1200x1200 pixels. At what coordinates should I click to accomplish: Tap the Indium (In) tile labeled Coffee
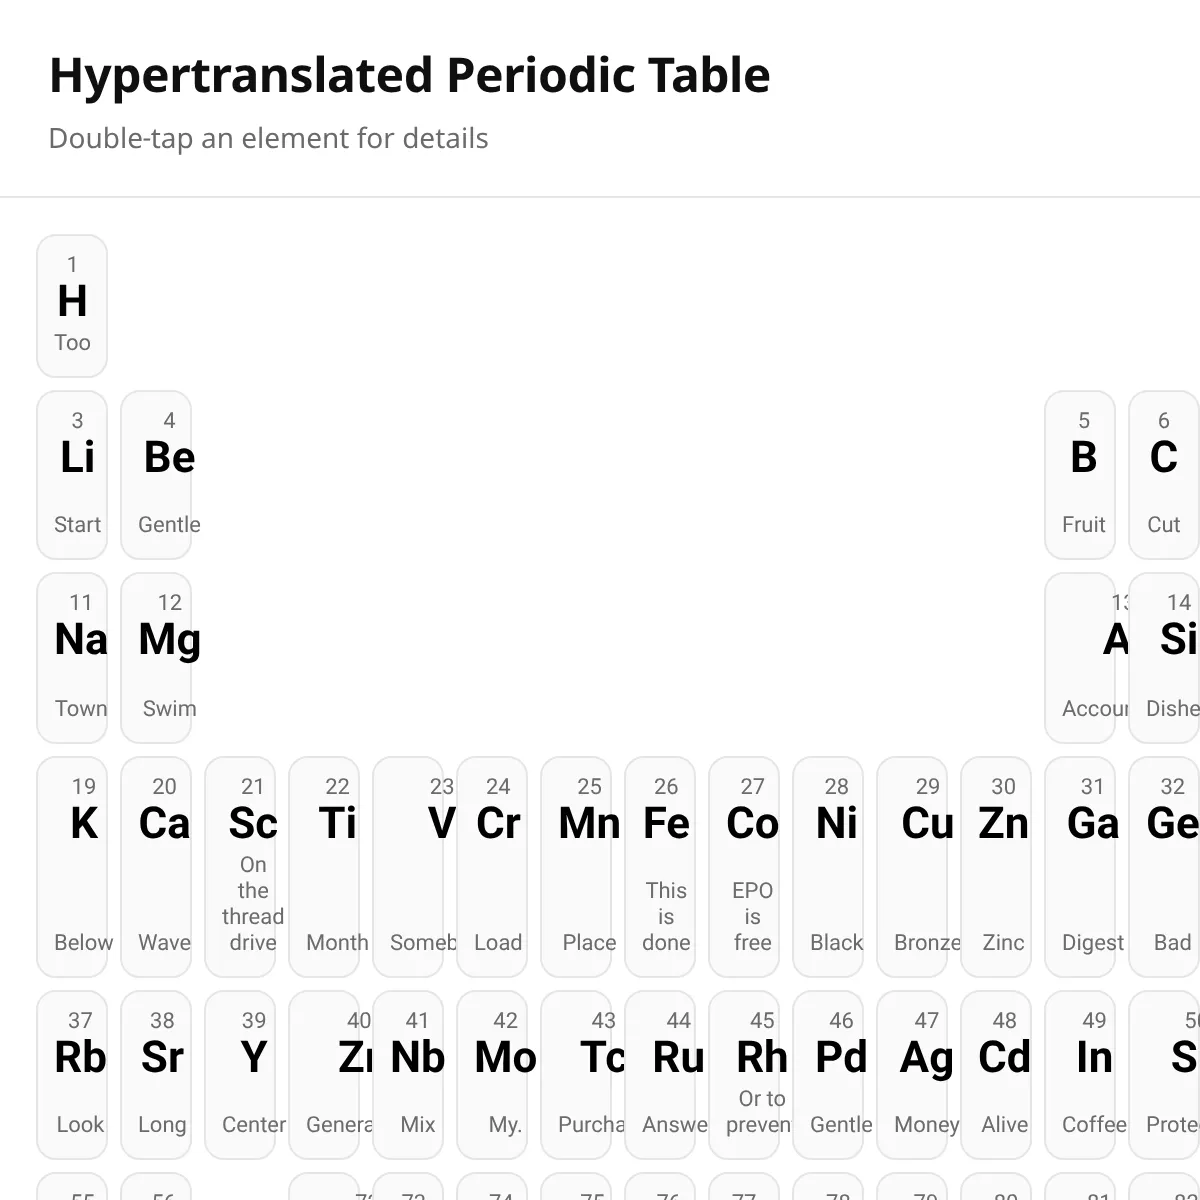pos(1080,1075)
